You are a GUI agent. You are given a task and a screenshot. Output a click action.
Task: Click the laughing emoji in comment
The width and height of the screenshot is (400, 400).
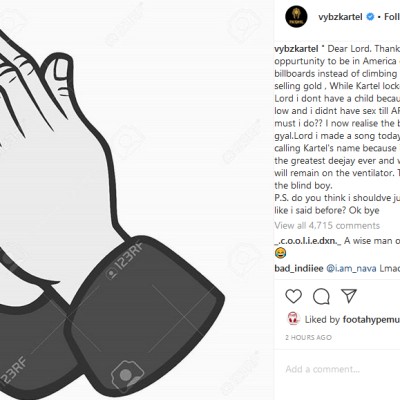(281, 254)
